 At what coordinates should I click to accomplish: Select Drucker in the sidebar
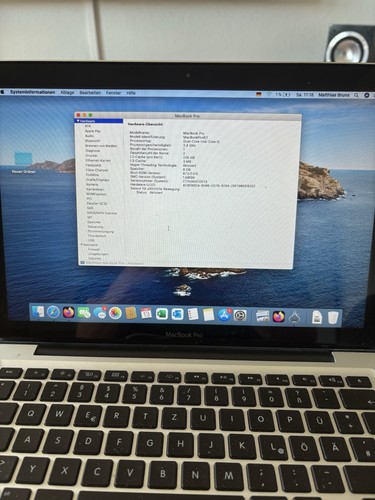click(x=92, y=155)
